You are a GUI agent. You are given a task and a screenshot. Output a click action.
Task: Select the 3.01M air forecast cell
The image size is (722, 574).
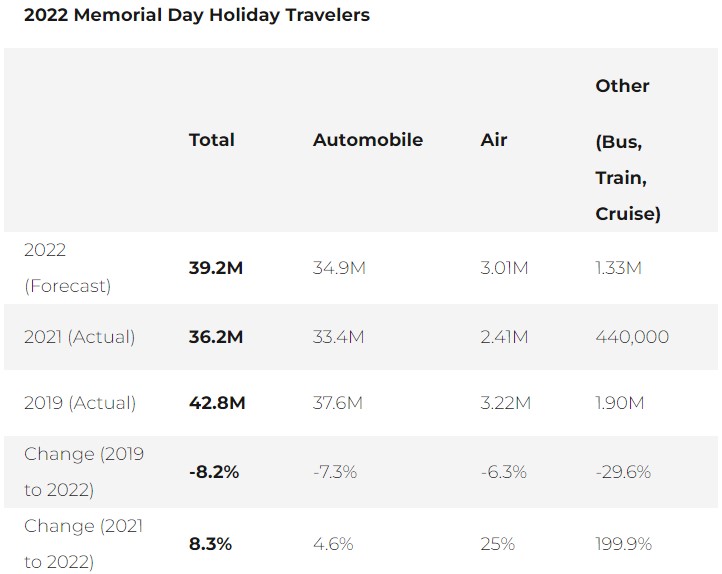[x=505, y=268]
